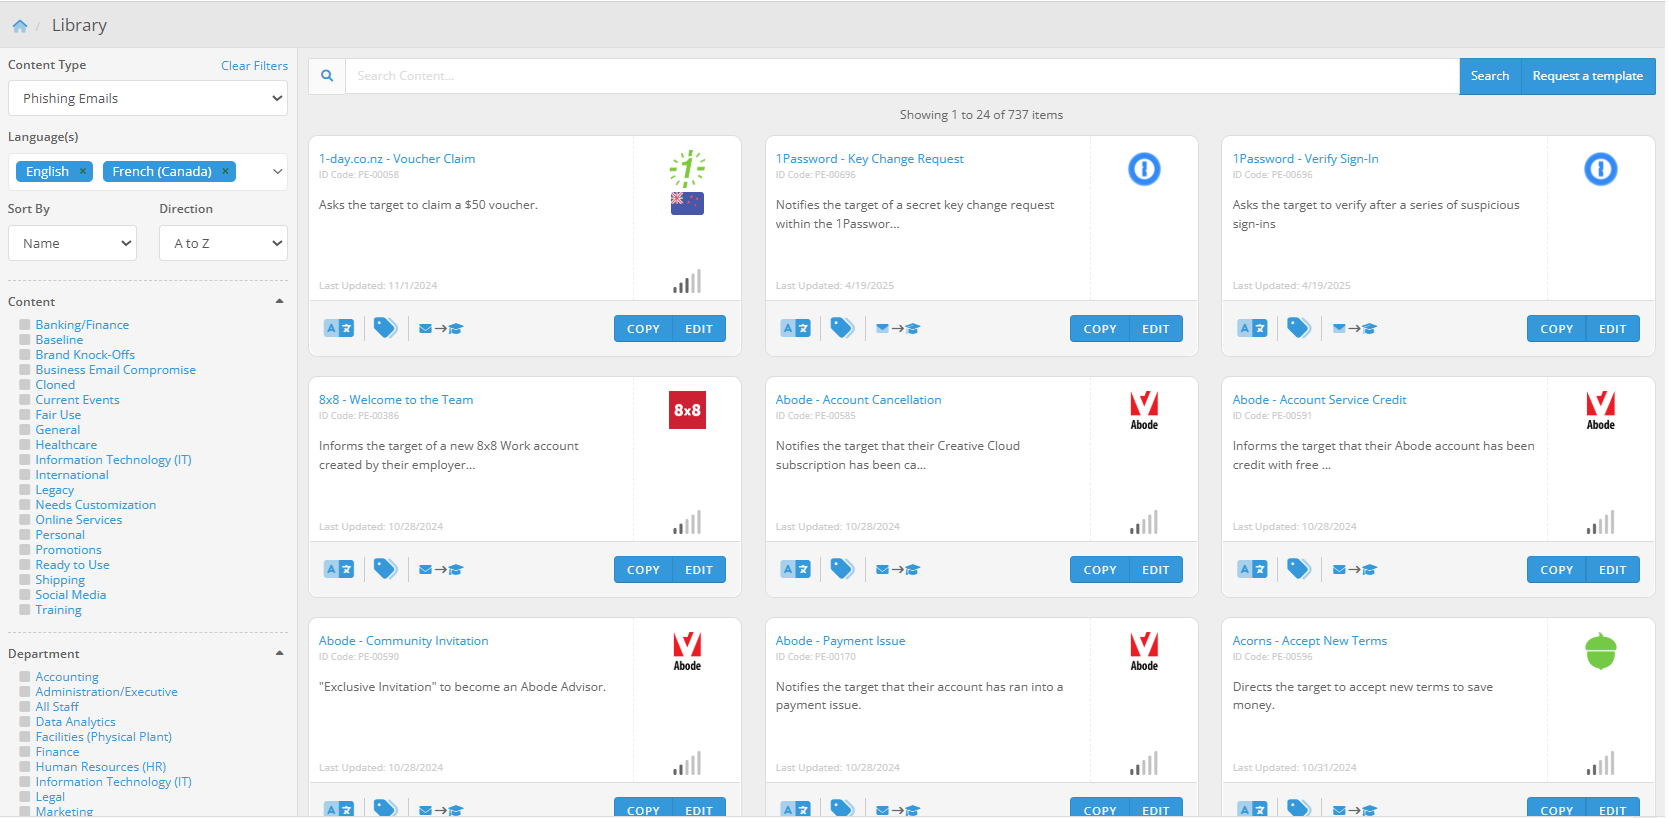Check the Banking/Finance content filter
This screenshot has height=818, width=1668.
(25, 325)
